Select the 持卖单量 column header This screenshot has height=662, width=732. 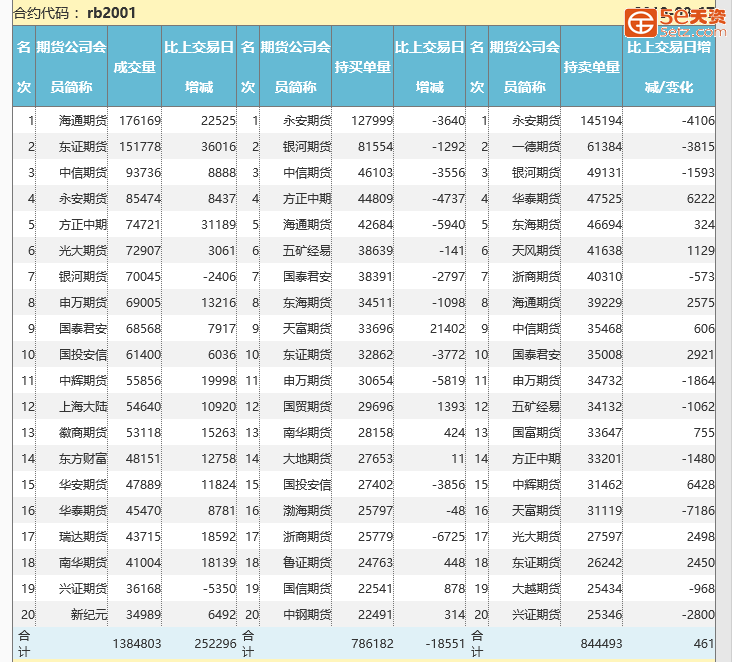[x=591, y=67]
